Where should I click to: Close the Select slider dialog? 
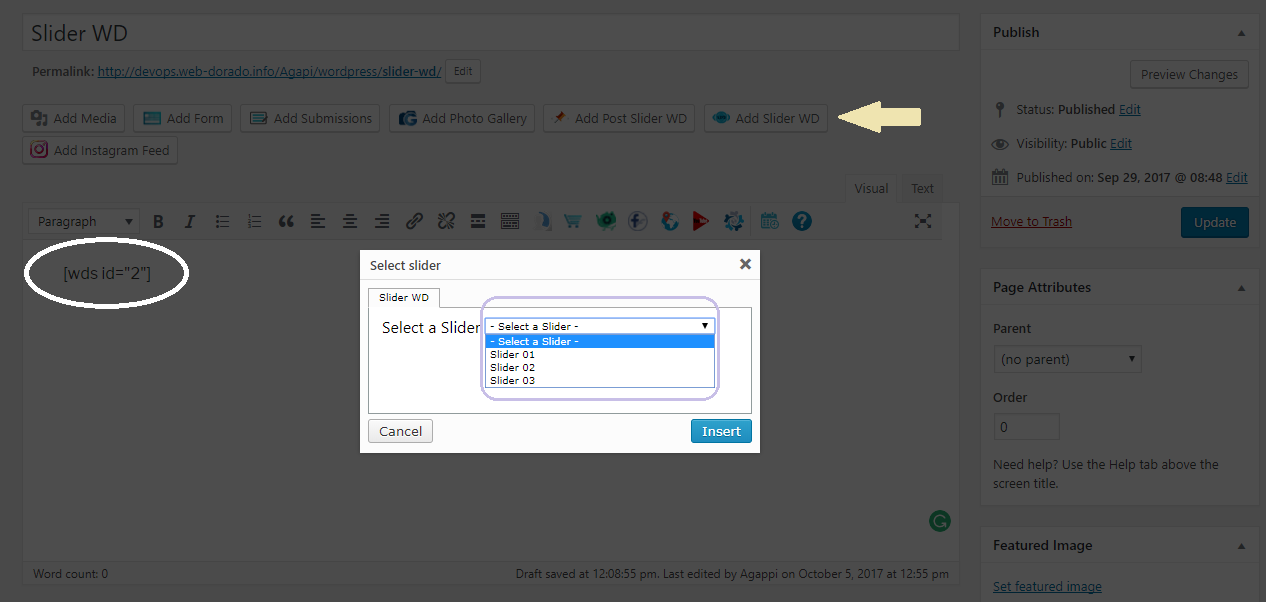click(745, 265)
